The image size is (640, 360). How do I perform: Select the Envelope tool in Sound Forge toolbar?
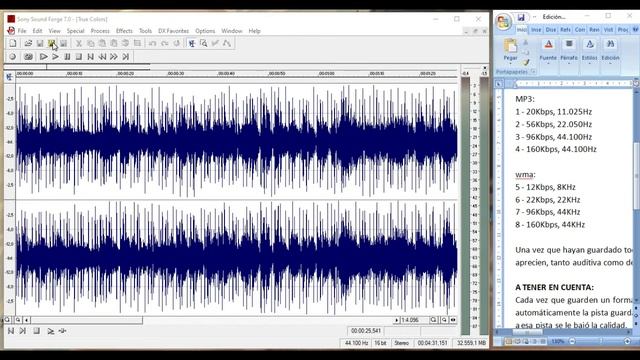[x=227, y=43]
